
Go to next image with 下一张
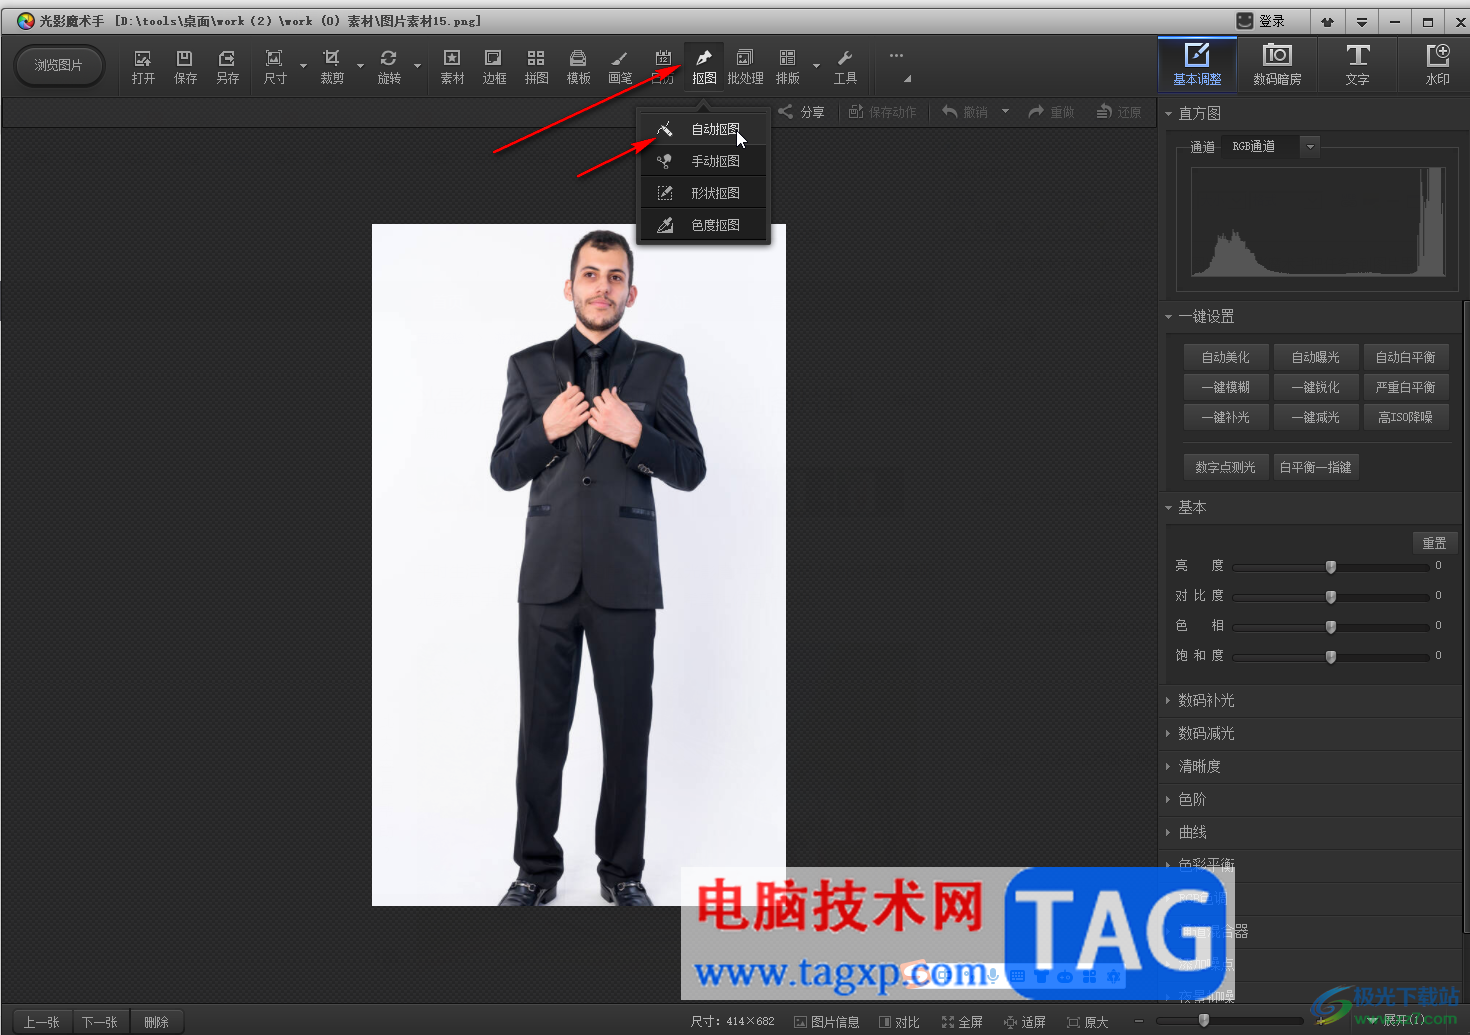click(99, 1022)
